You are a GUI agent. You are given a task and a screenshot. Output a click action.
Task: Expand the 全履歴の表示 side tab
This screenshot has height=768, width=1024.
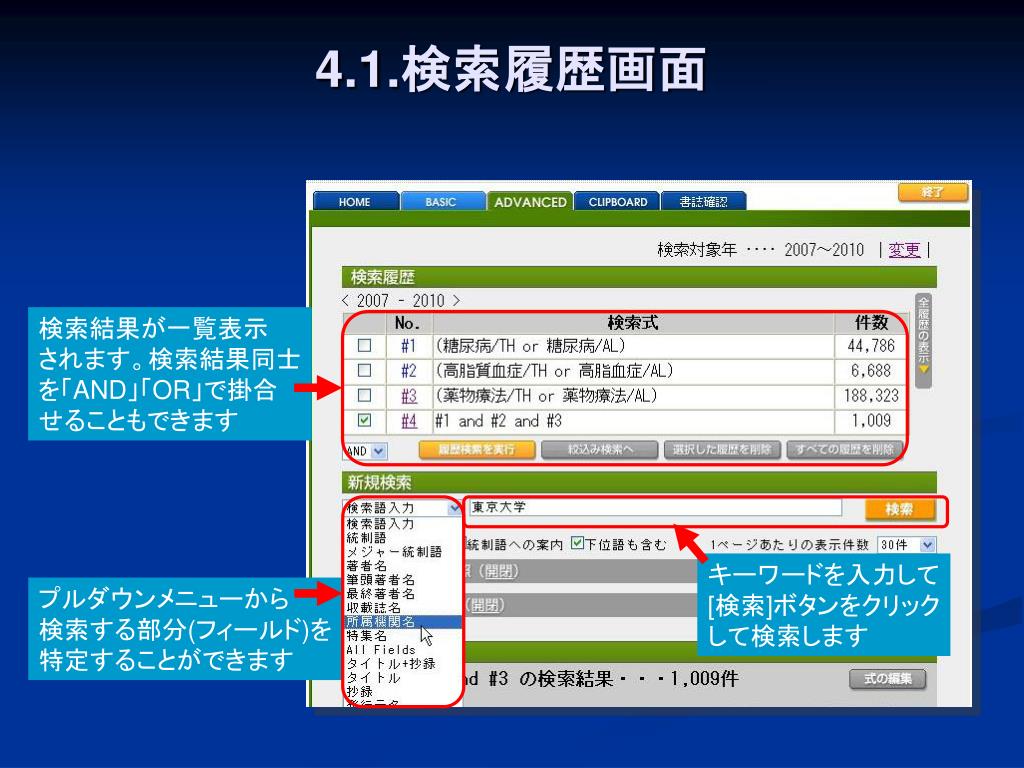(x=923, y=340)
